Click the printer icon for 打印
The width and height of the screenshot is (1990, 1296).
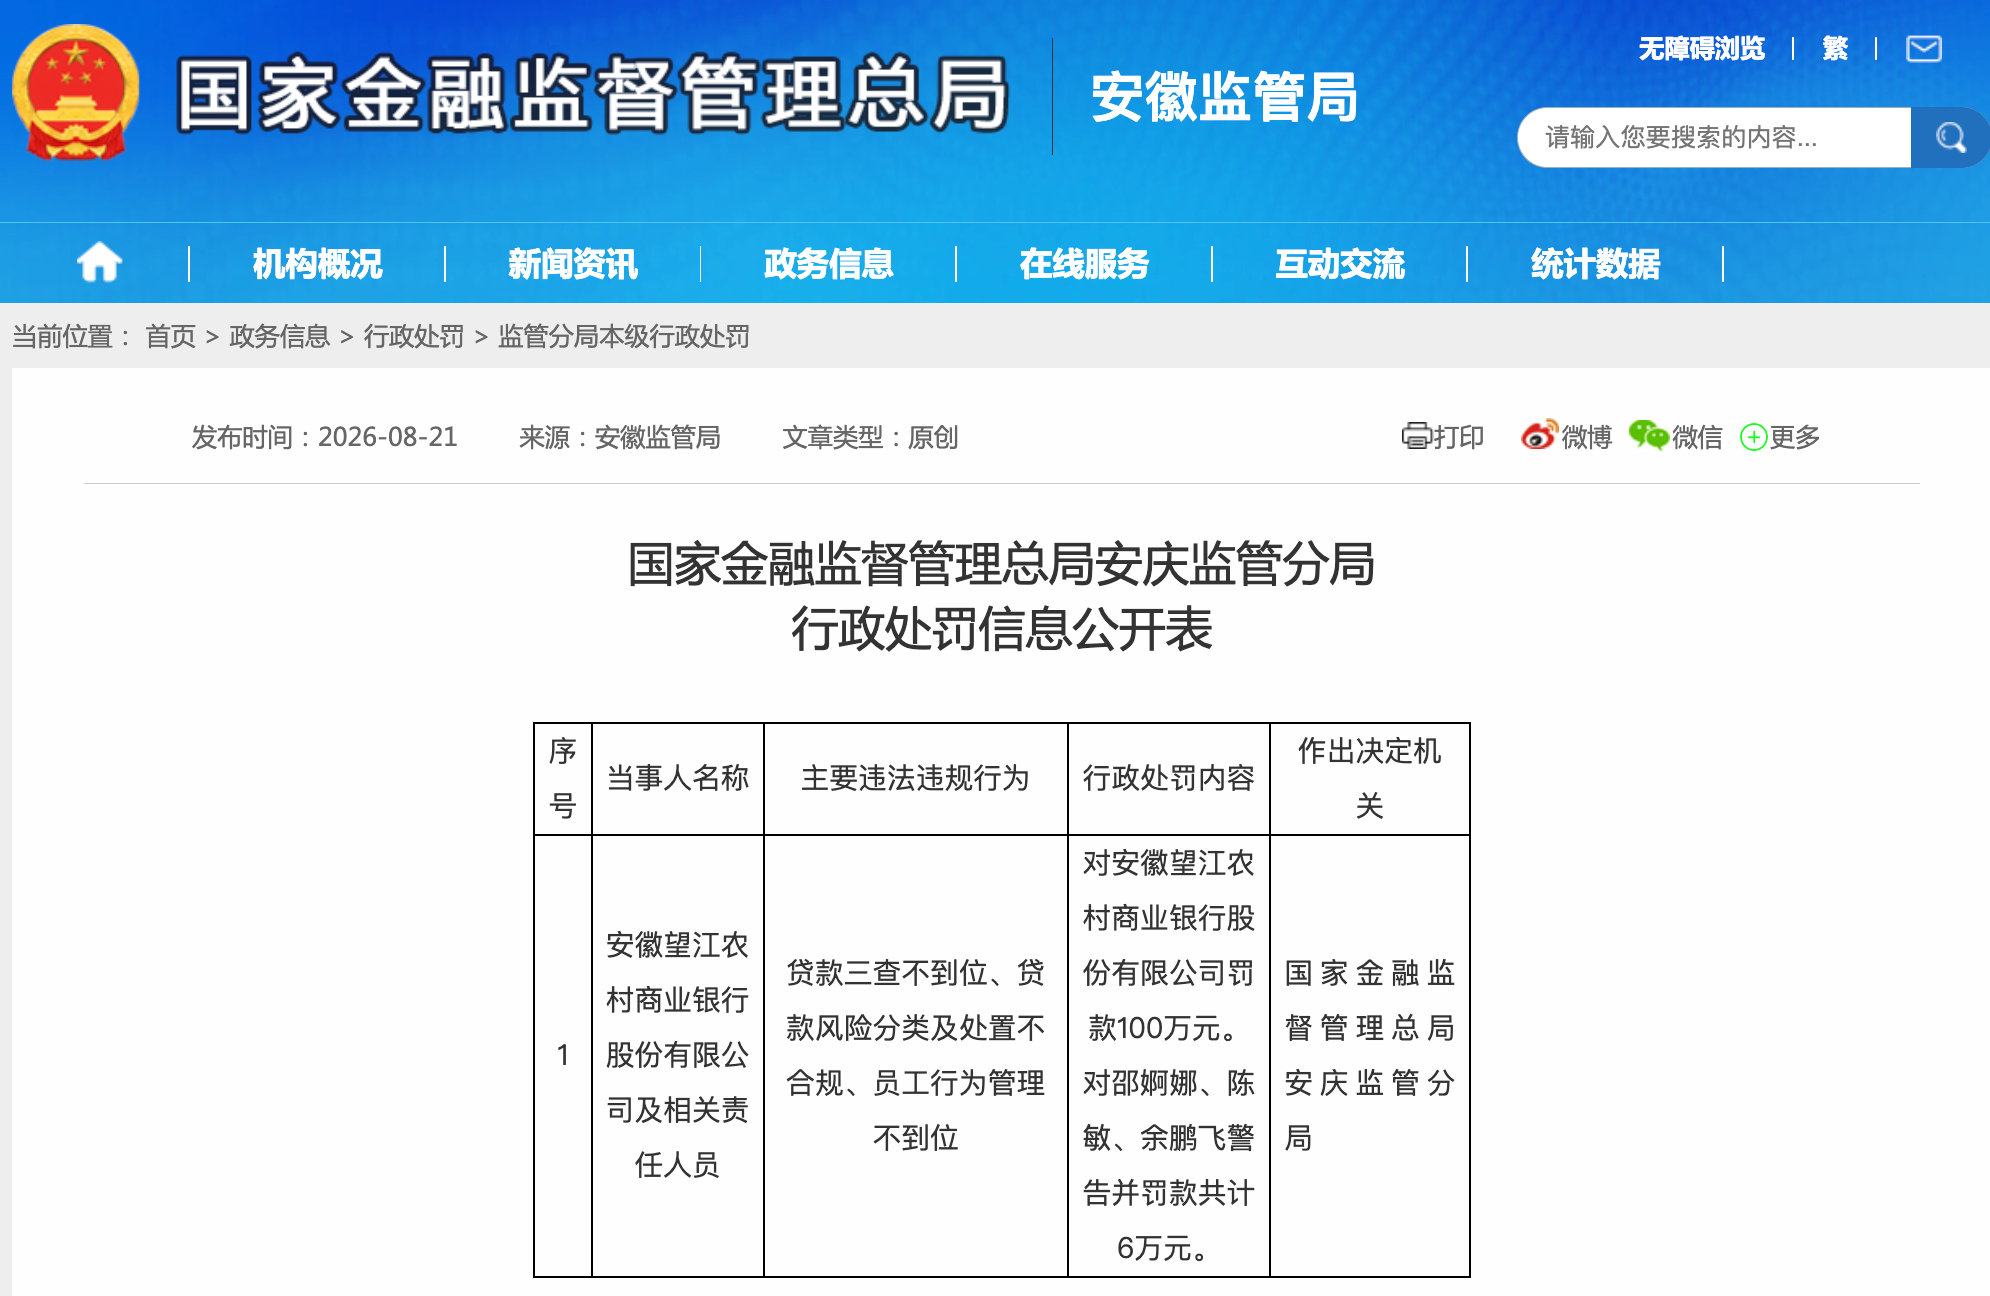1416,436
